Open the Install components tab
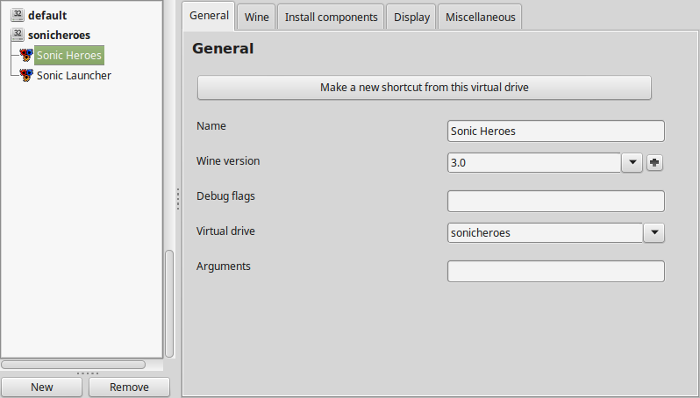The height and width of the screenshot is (398, 700). pyautogui.click(x=331, y=17)
